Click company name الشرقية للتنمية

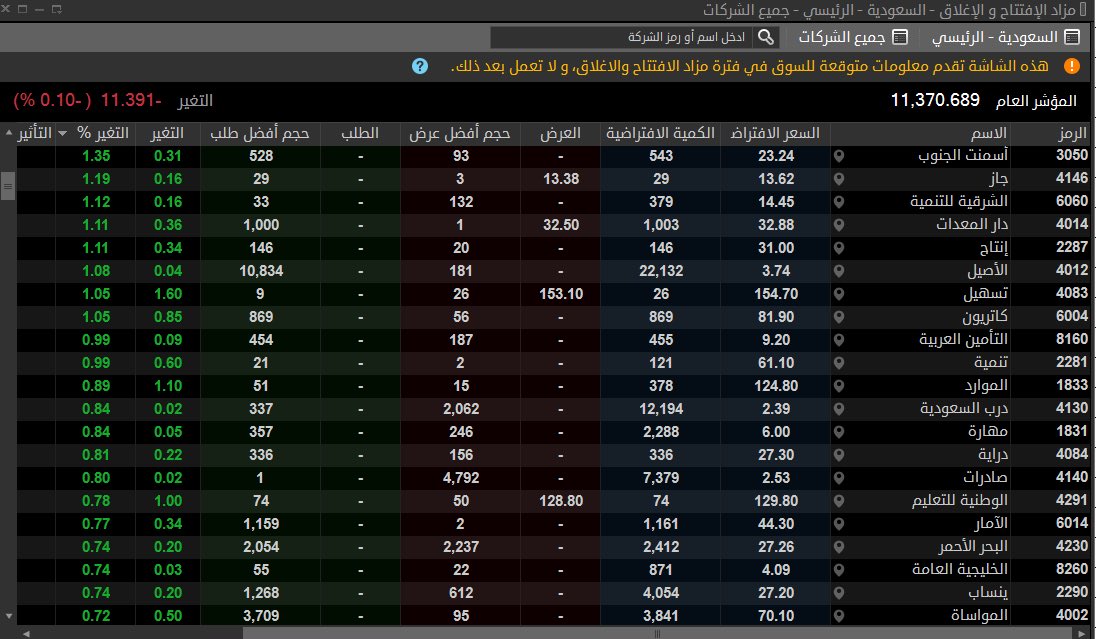pyautogui.click(x=959, y=201)
